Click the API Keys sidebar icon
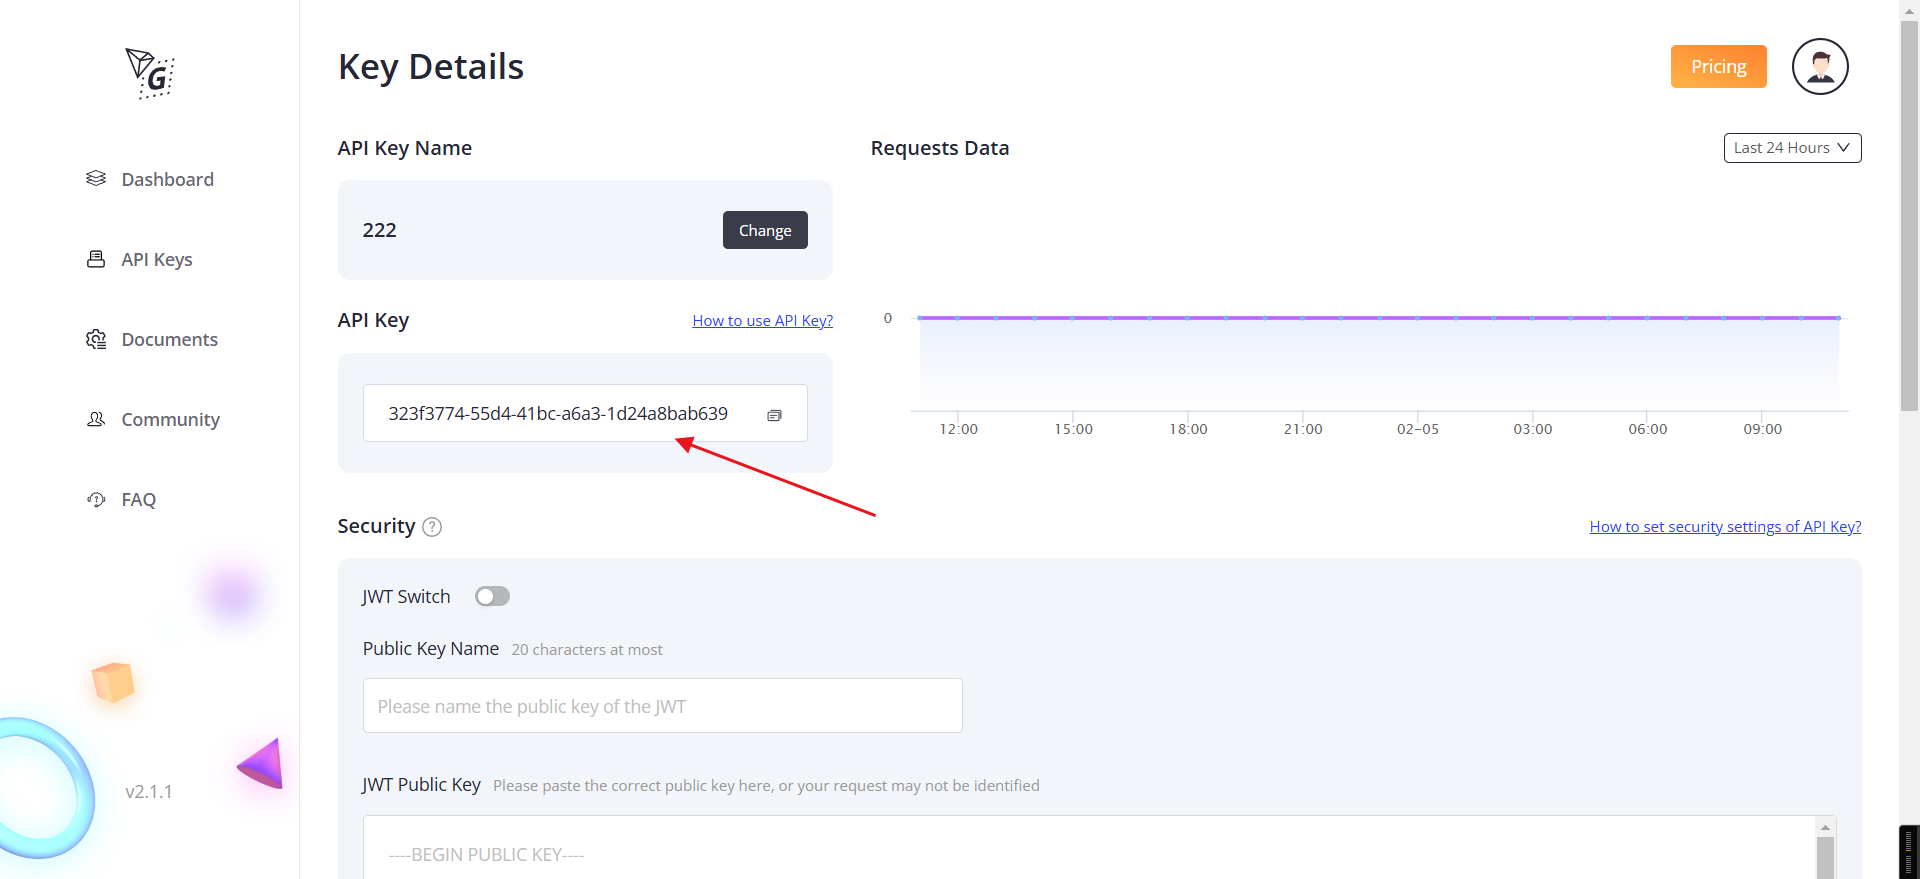 96,259
